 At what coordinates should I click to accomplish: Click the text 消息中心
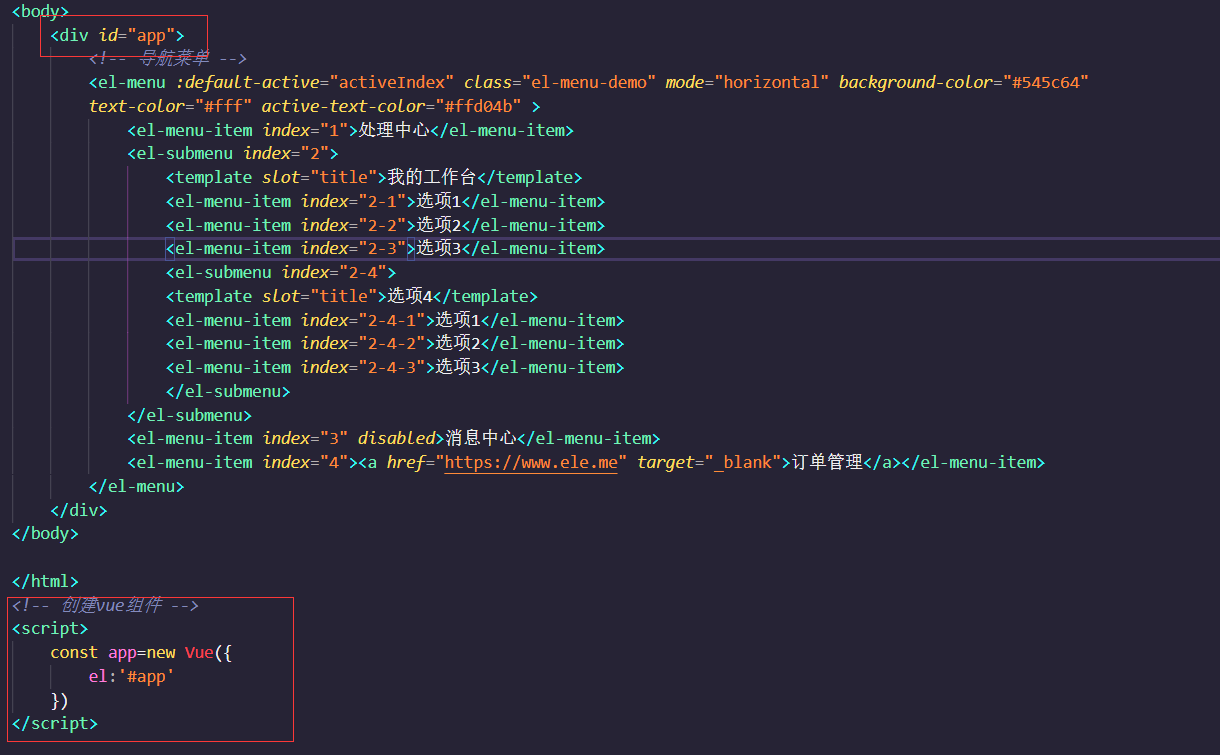pos(481,438)
